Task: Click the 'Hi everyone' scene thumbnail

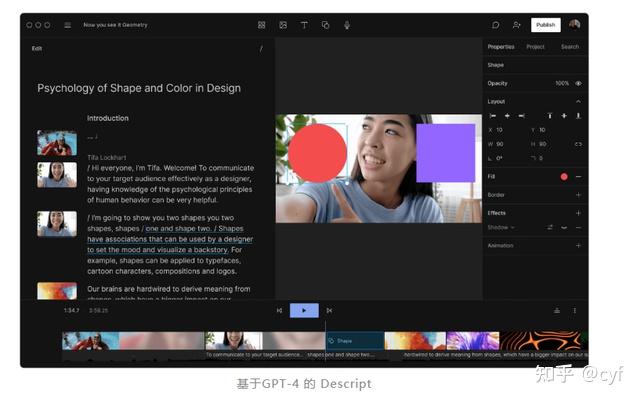Action: 57,175
